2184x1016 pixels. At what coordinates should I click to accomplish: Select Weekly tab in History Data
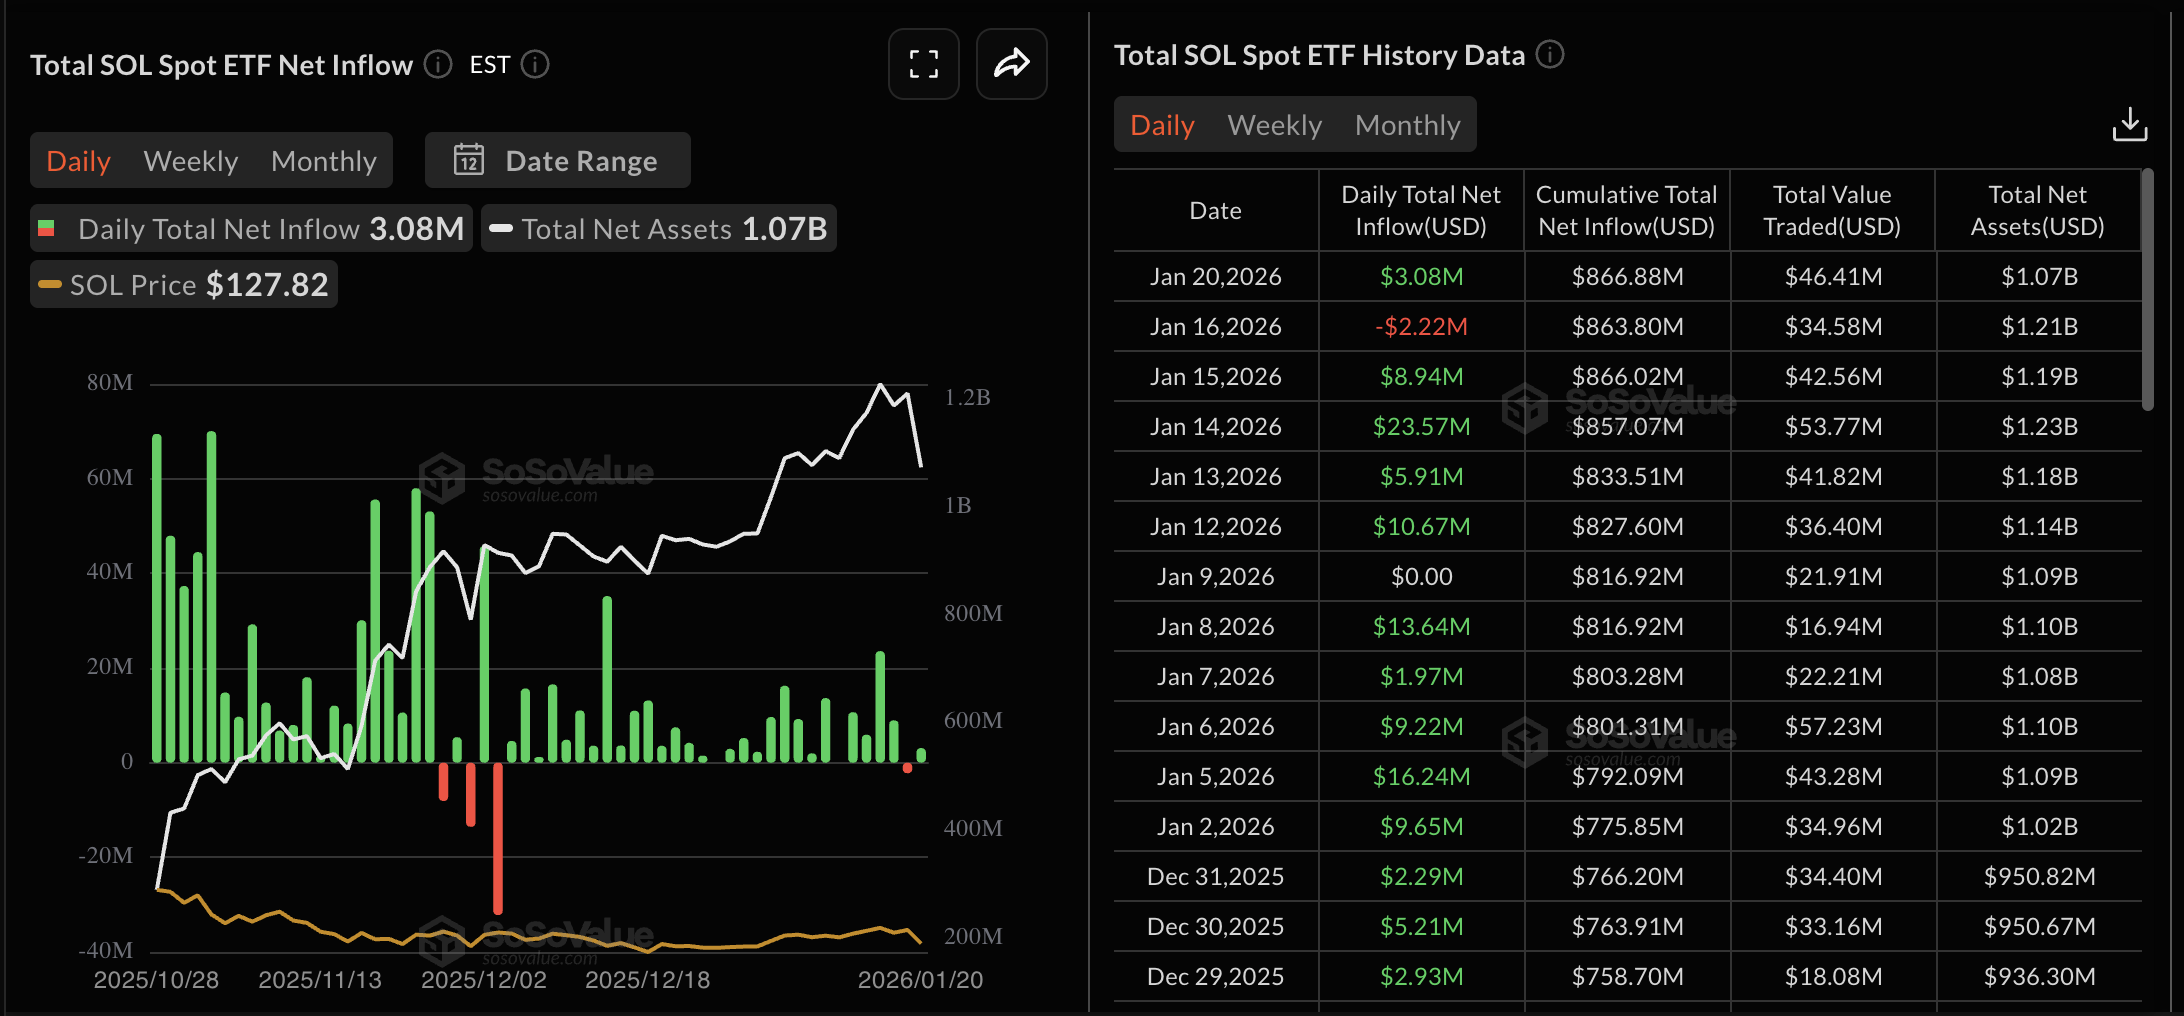click(1274, 125)
